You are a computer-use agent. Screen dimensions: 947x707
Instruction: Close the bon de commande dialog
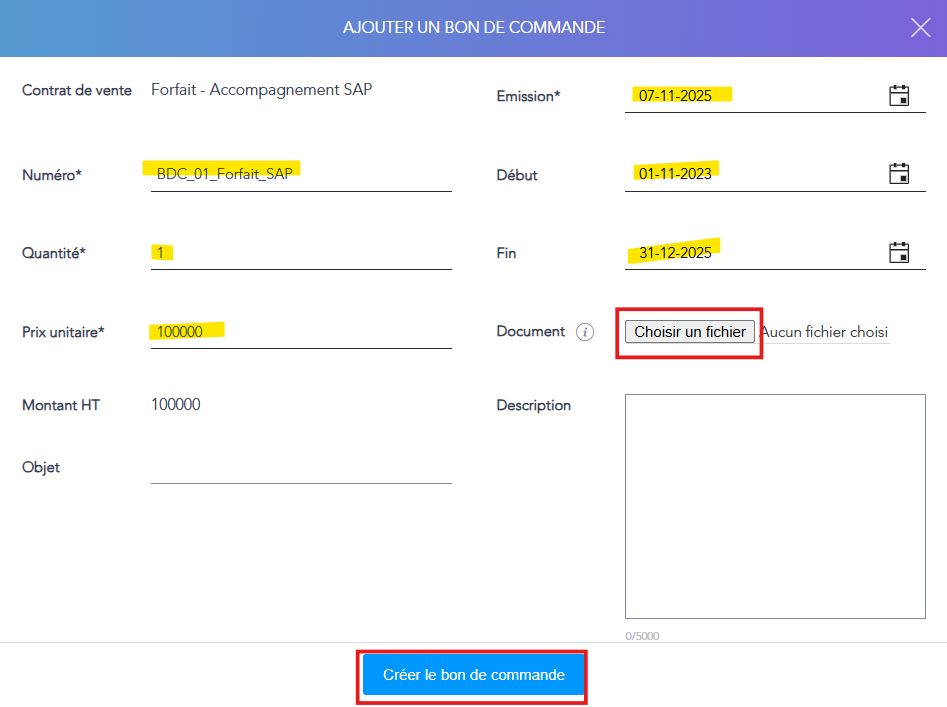(920, 28)
